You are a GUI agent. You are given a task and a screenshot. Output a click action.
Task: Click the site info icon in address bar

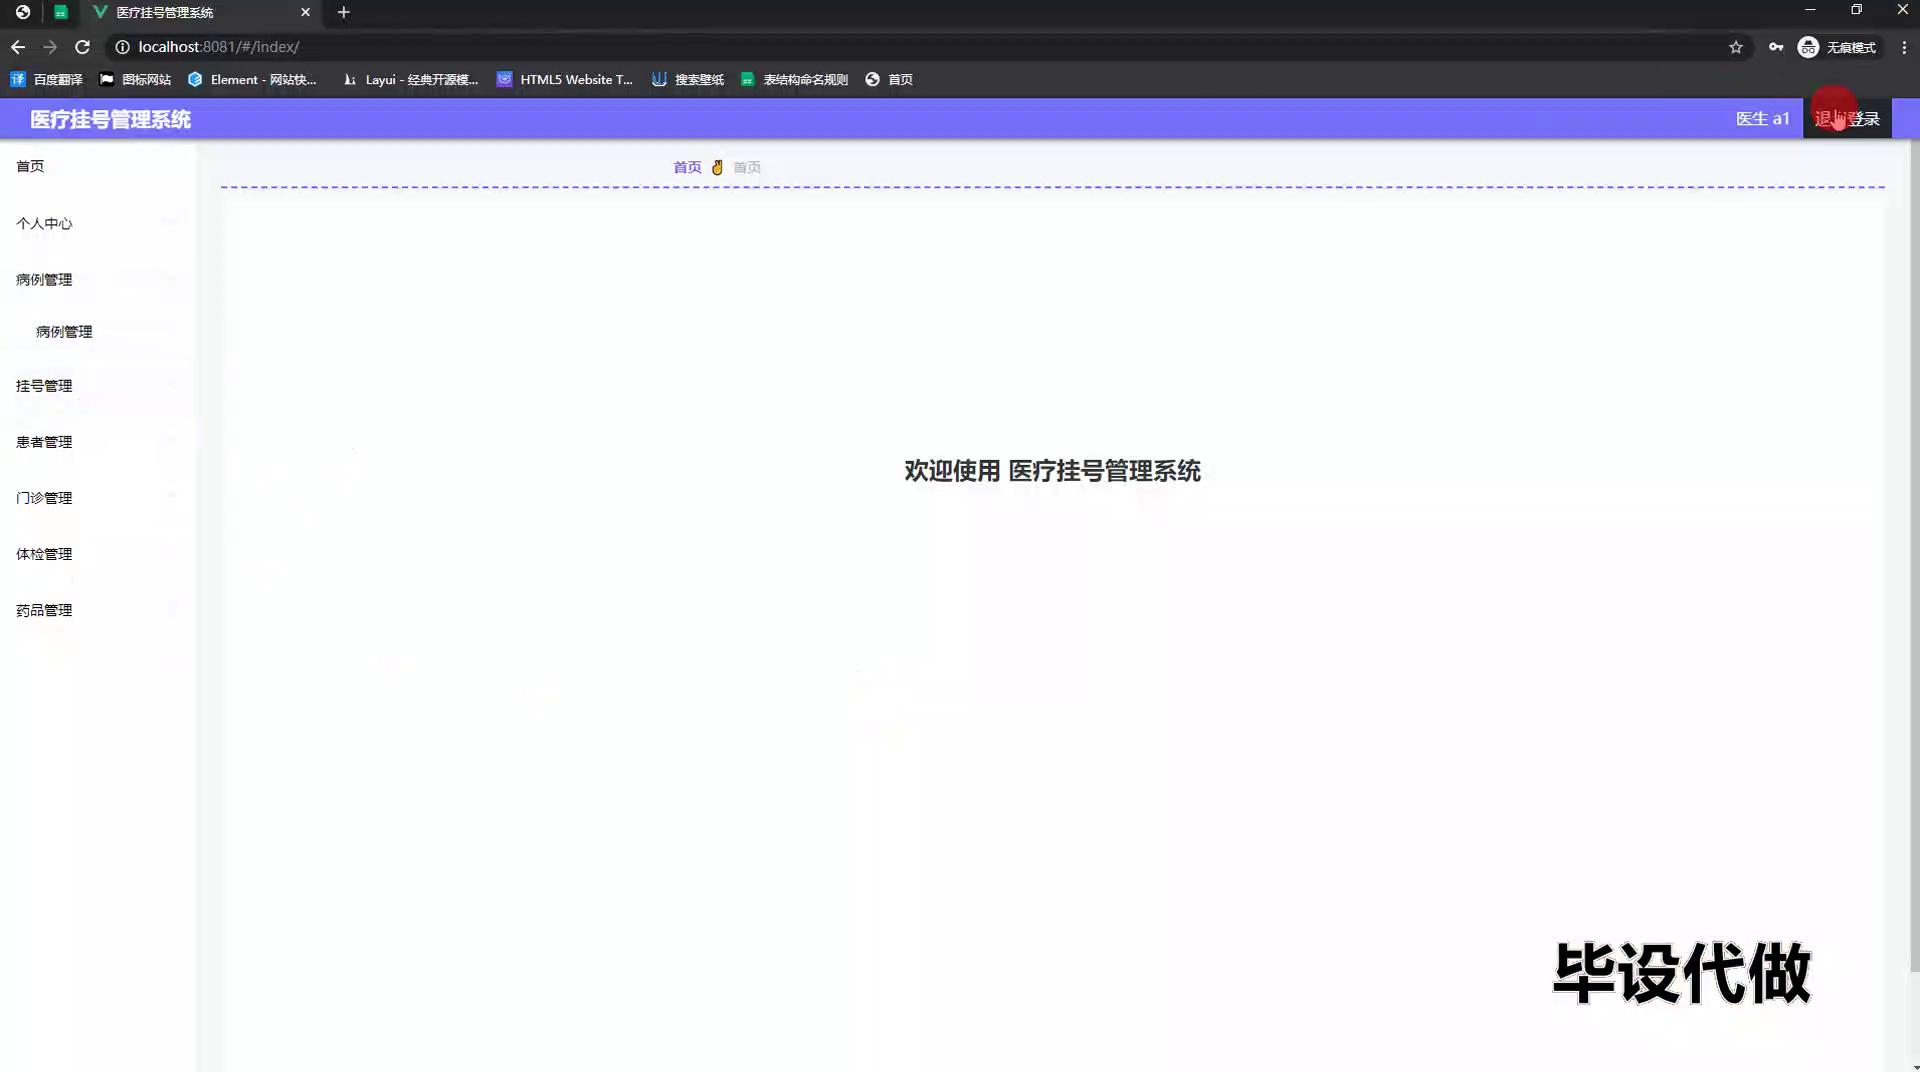(122, 47)
